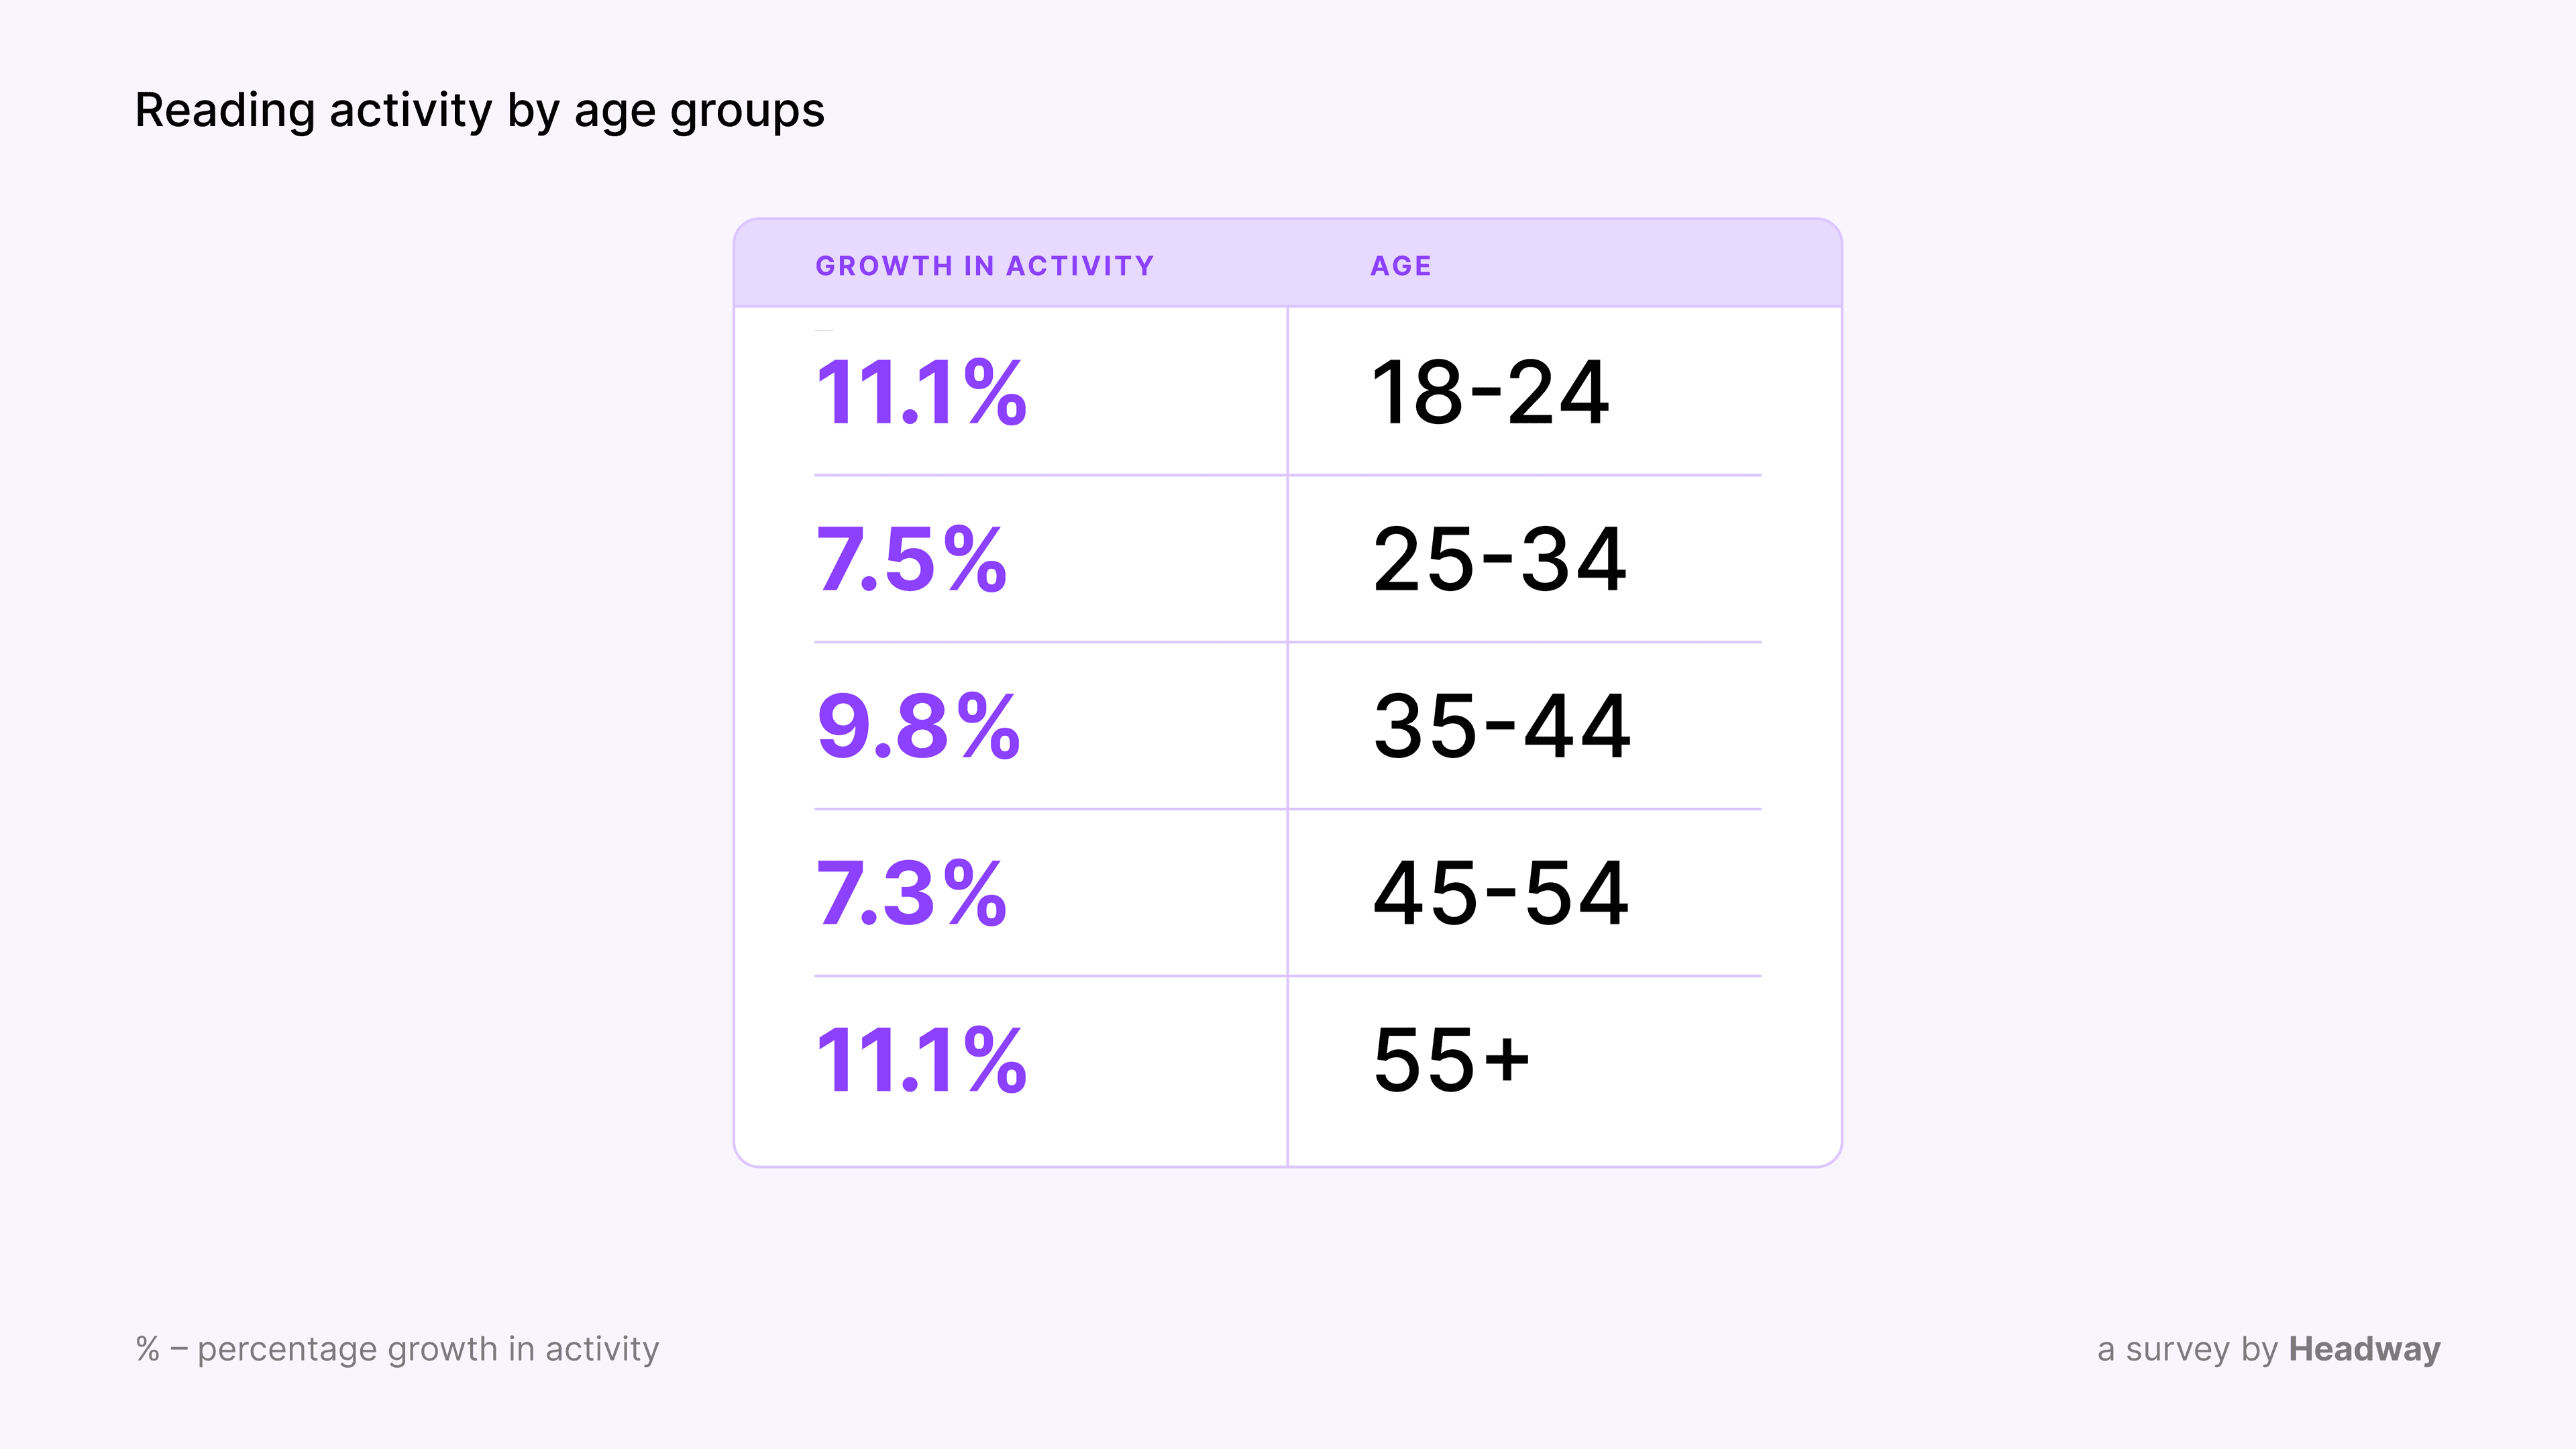Select the 35-44 age group cell
Screen dimensions: 2576x1449
(1501, 727)
